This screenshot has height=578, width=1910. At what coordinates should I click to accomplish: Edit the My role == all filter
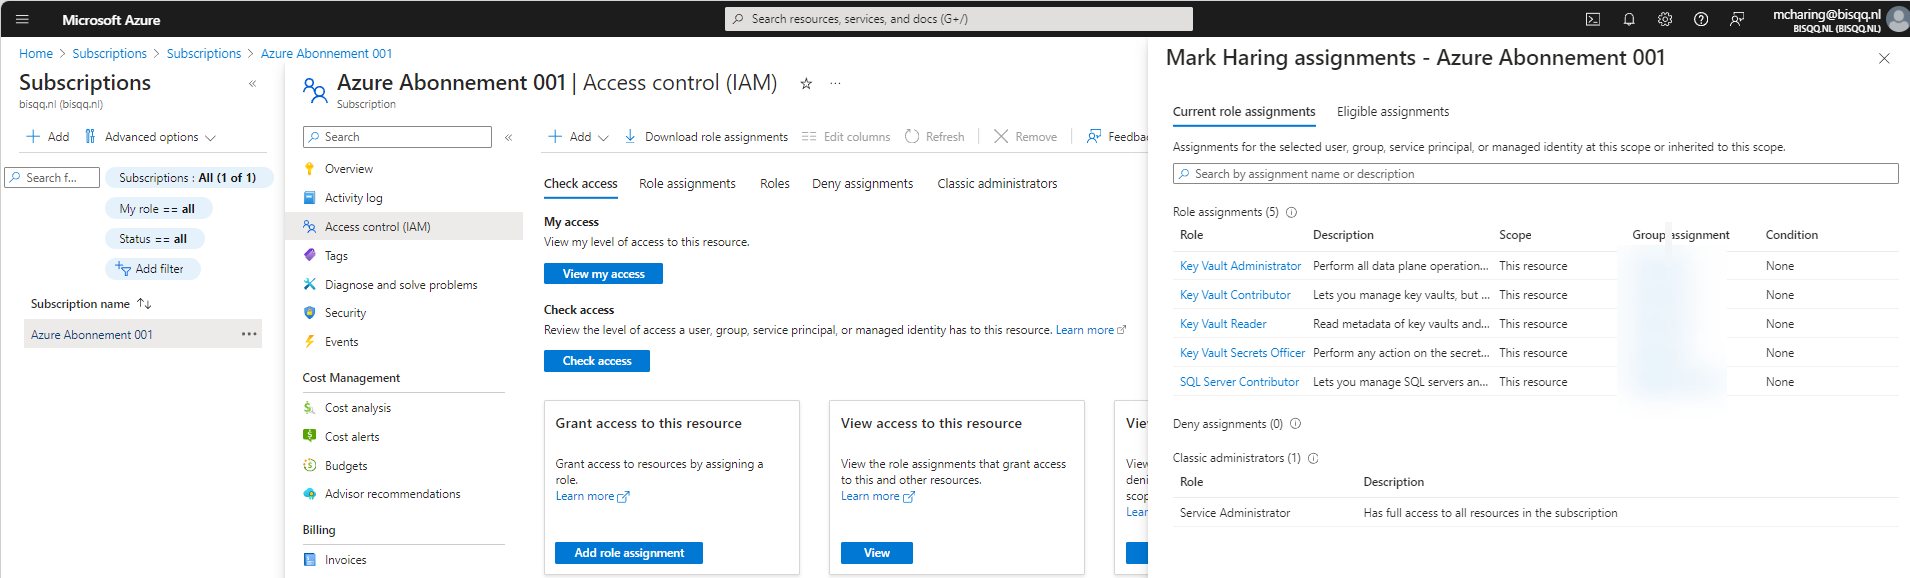click(x=158, y=209)
